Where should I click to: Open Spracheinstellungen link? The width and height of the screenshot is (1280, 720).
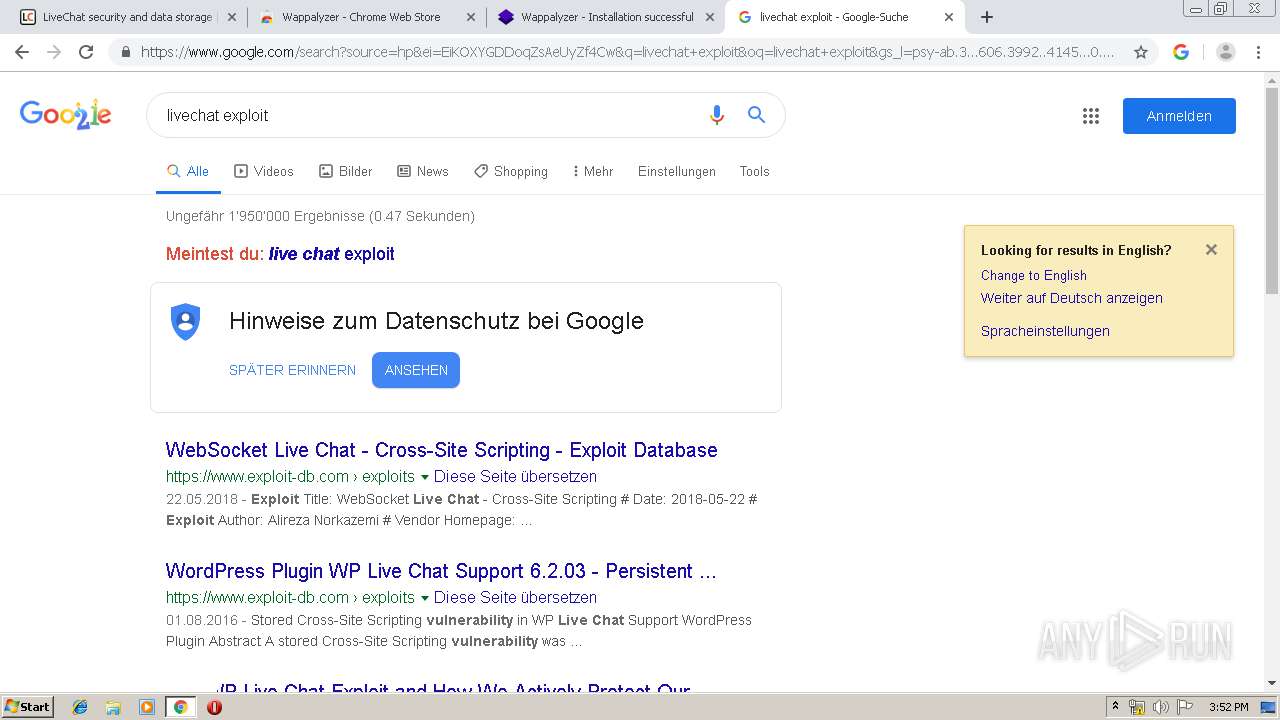point(1045,331)
